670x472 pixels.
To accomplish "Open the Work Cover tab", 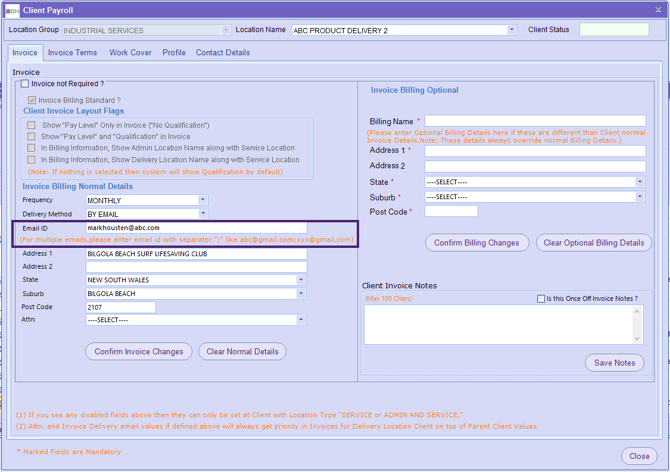I will (130, 53).
